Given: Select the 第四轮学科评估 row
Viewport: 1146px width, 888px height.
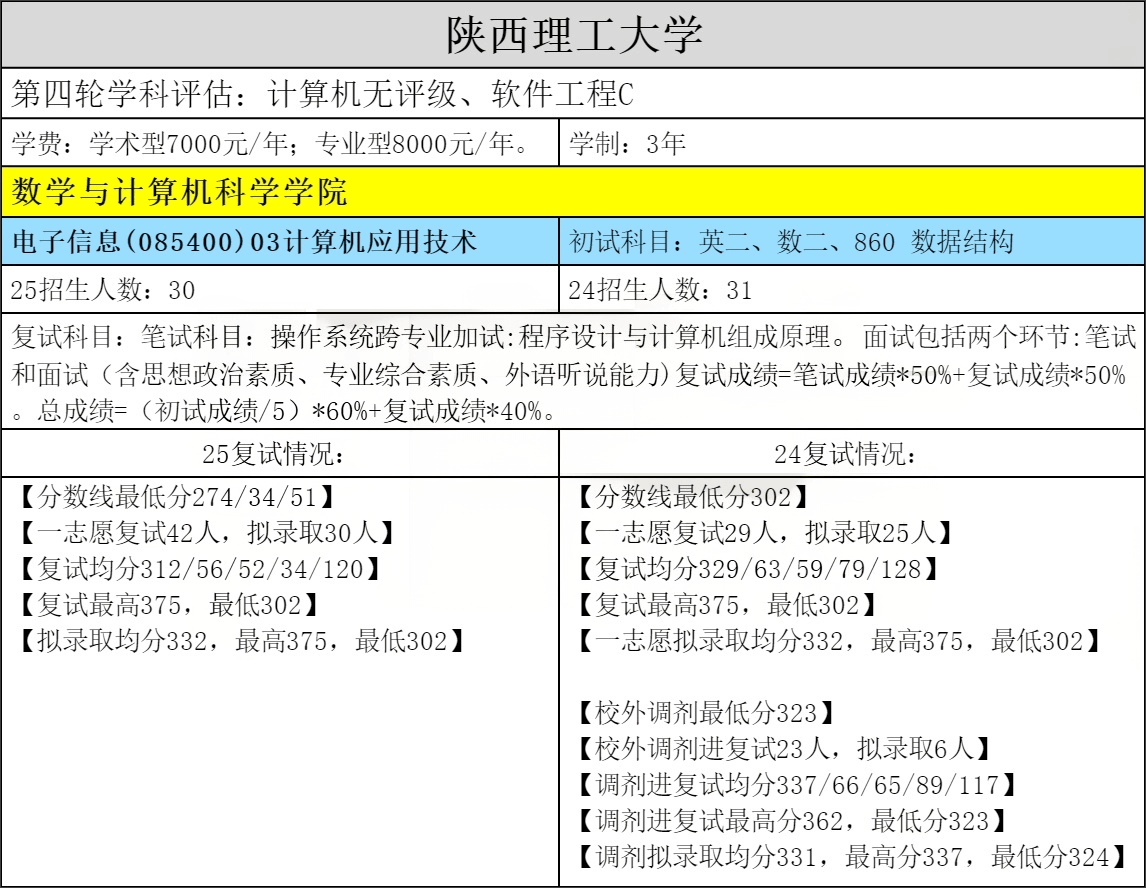Looking at the screenshot, I should pos(322,95).
